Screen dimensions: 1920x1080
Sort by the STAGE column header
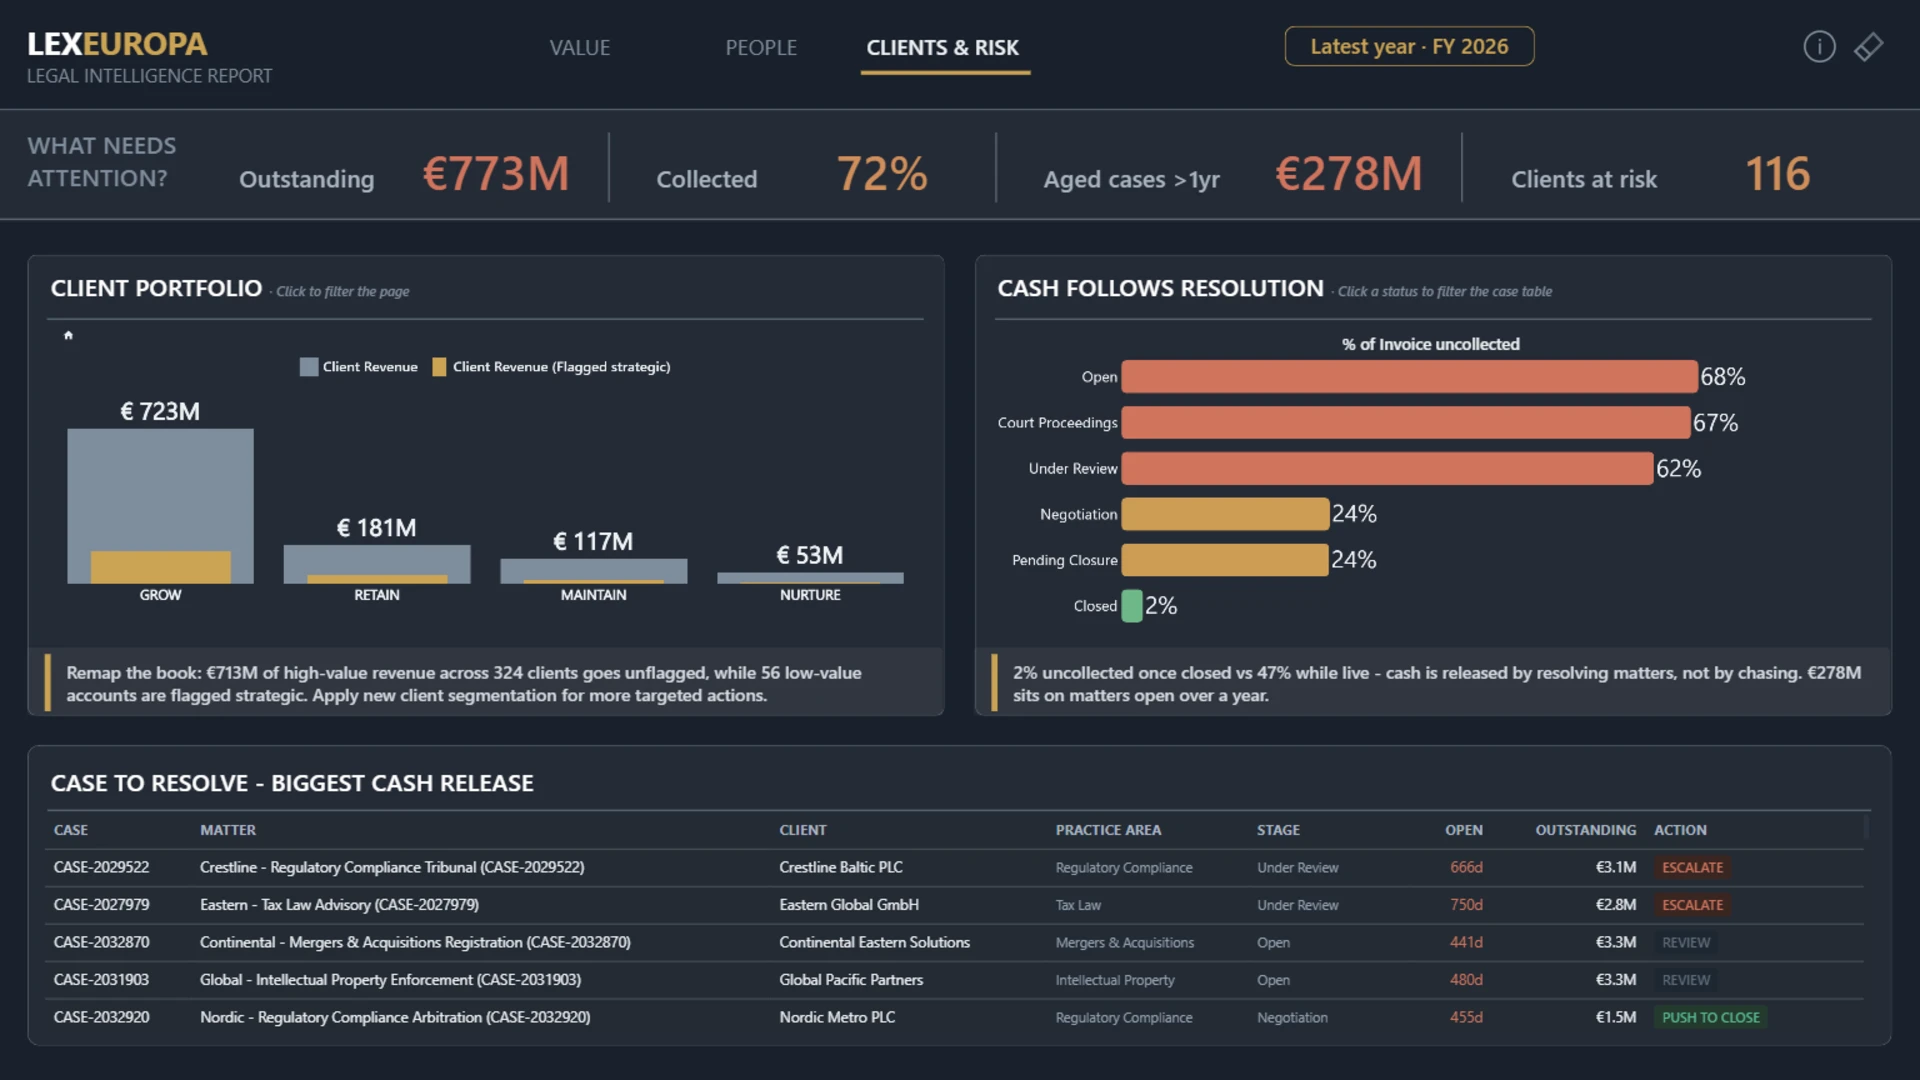(1278, 830)
